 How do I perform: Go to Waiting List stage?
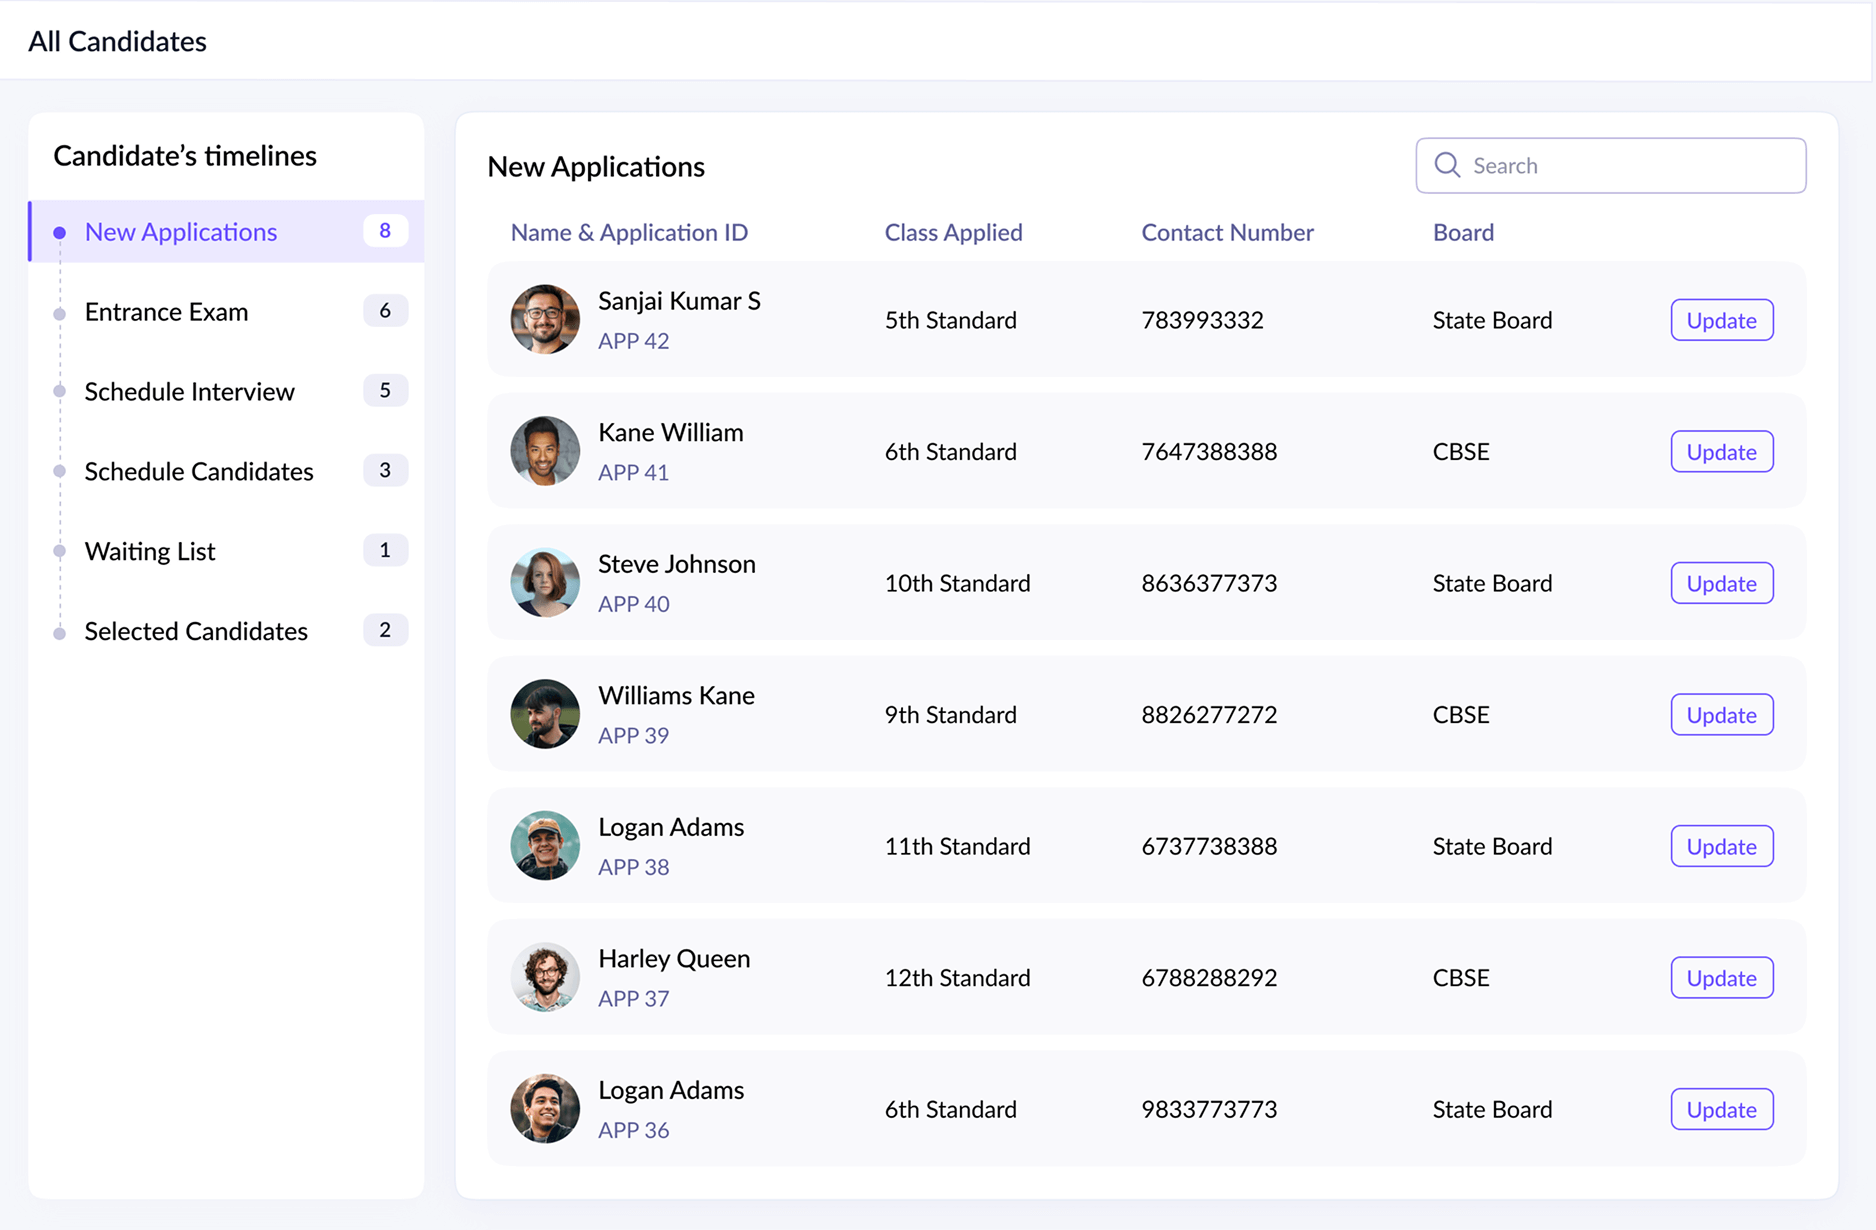click(x=150, y=551)
